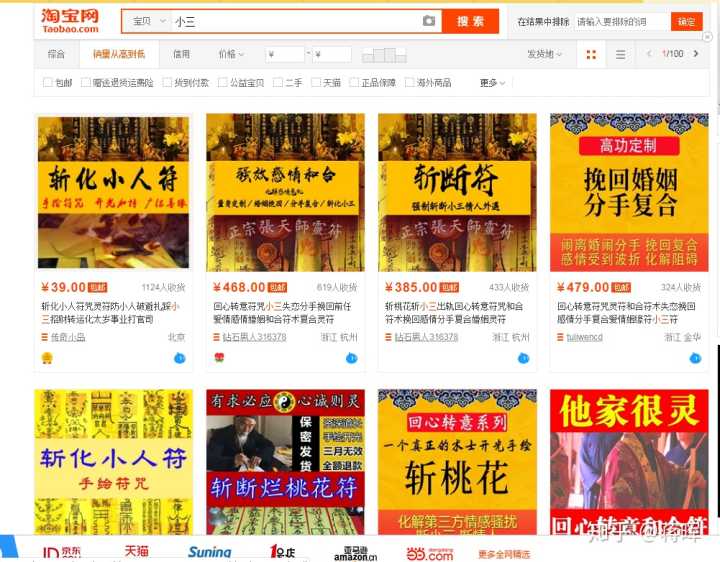This screenshot has width=720, height=562.
Task: Open the 挽回婚姻 分手复合 product thumbnail
Action: 629,192
